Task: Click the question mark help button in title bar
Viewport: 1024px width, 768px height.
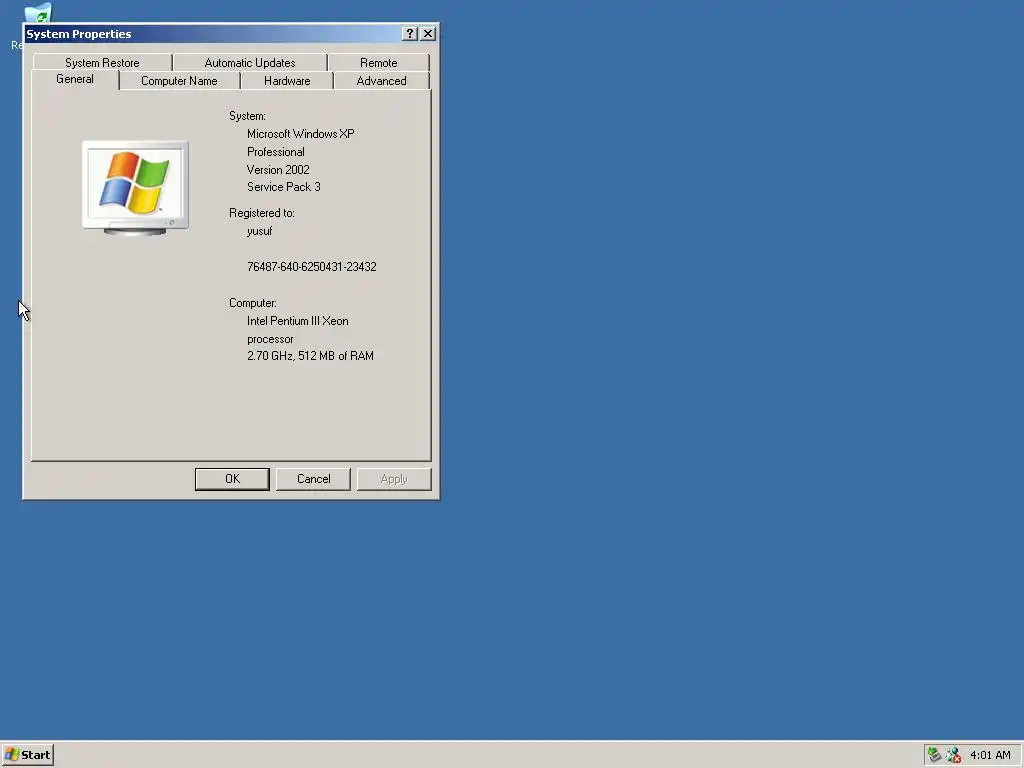Action: (409, 34)
